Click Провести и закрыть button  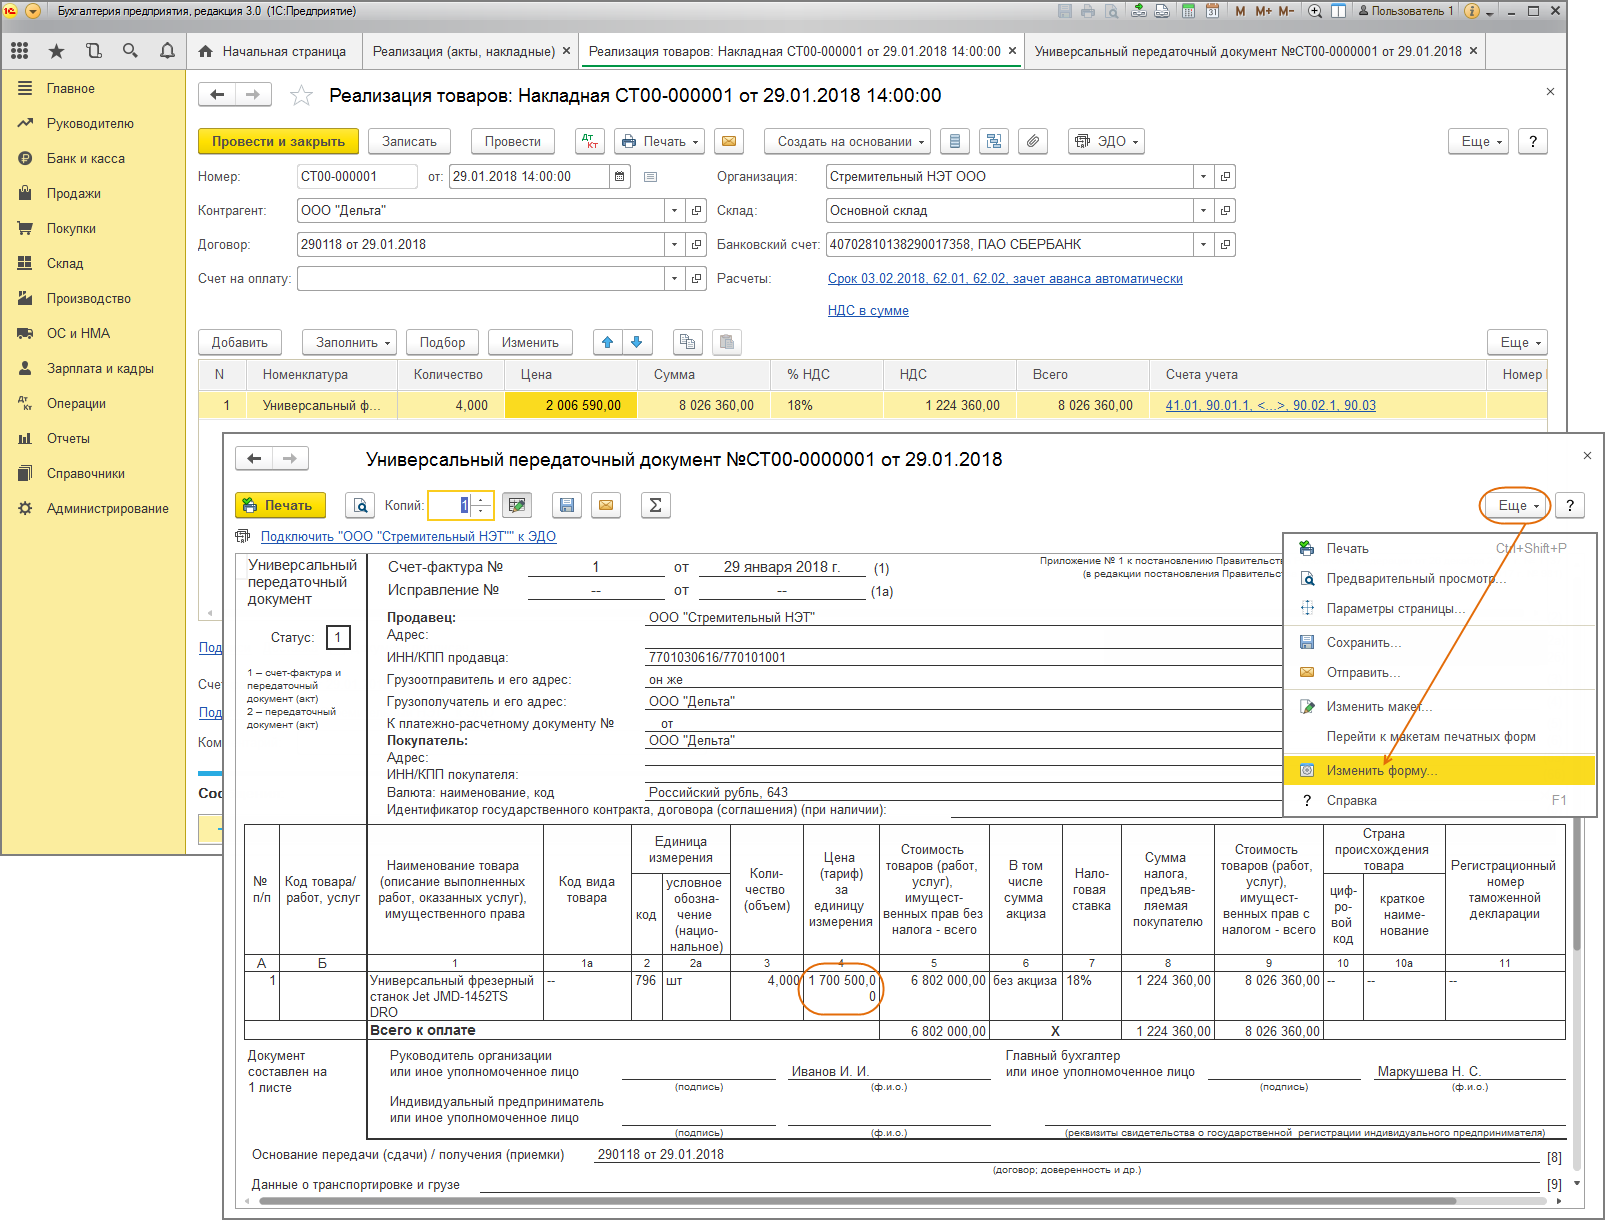pos(278,142)
